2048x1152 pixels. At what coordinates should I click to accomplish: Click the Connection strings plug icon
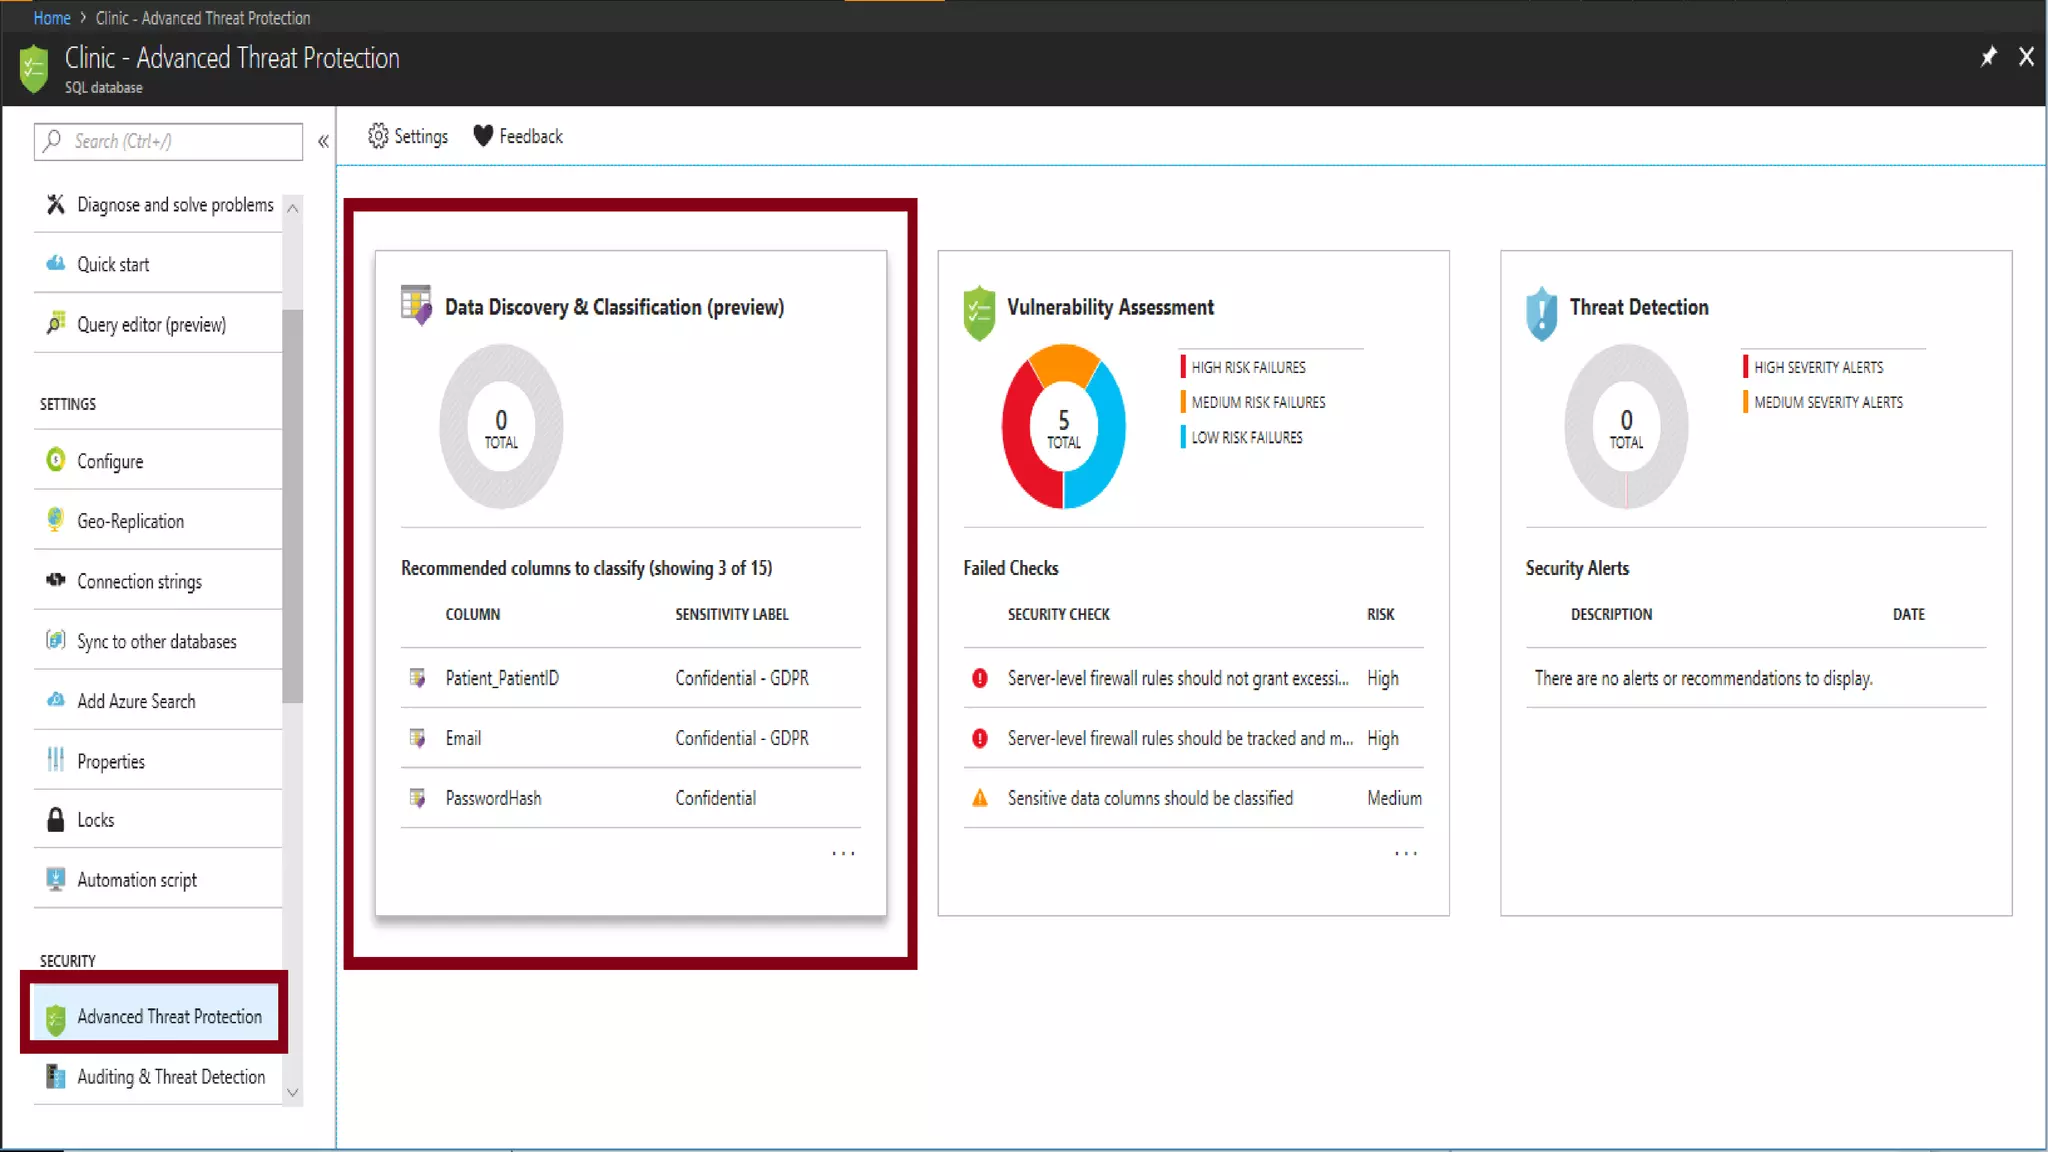(56, 580)
